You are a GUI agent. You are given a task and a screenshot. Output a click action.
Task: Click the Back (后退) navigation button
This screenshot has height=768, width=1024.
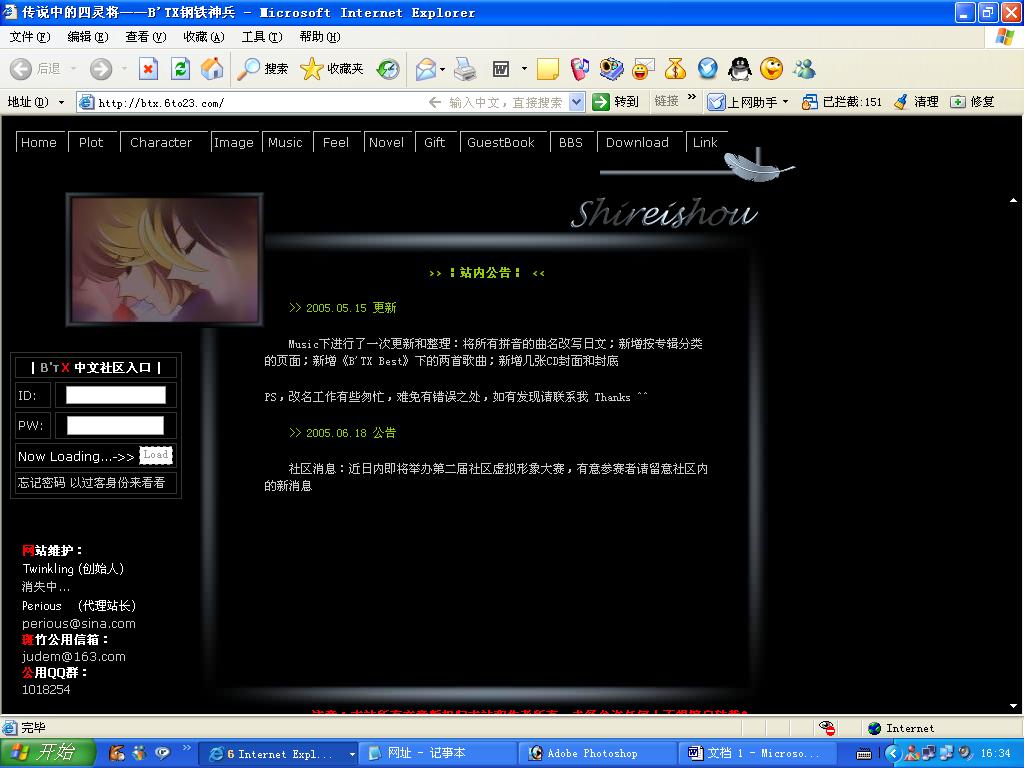pos(35,69)
